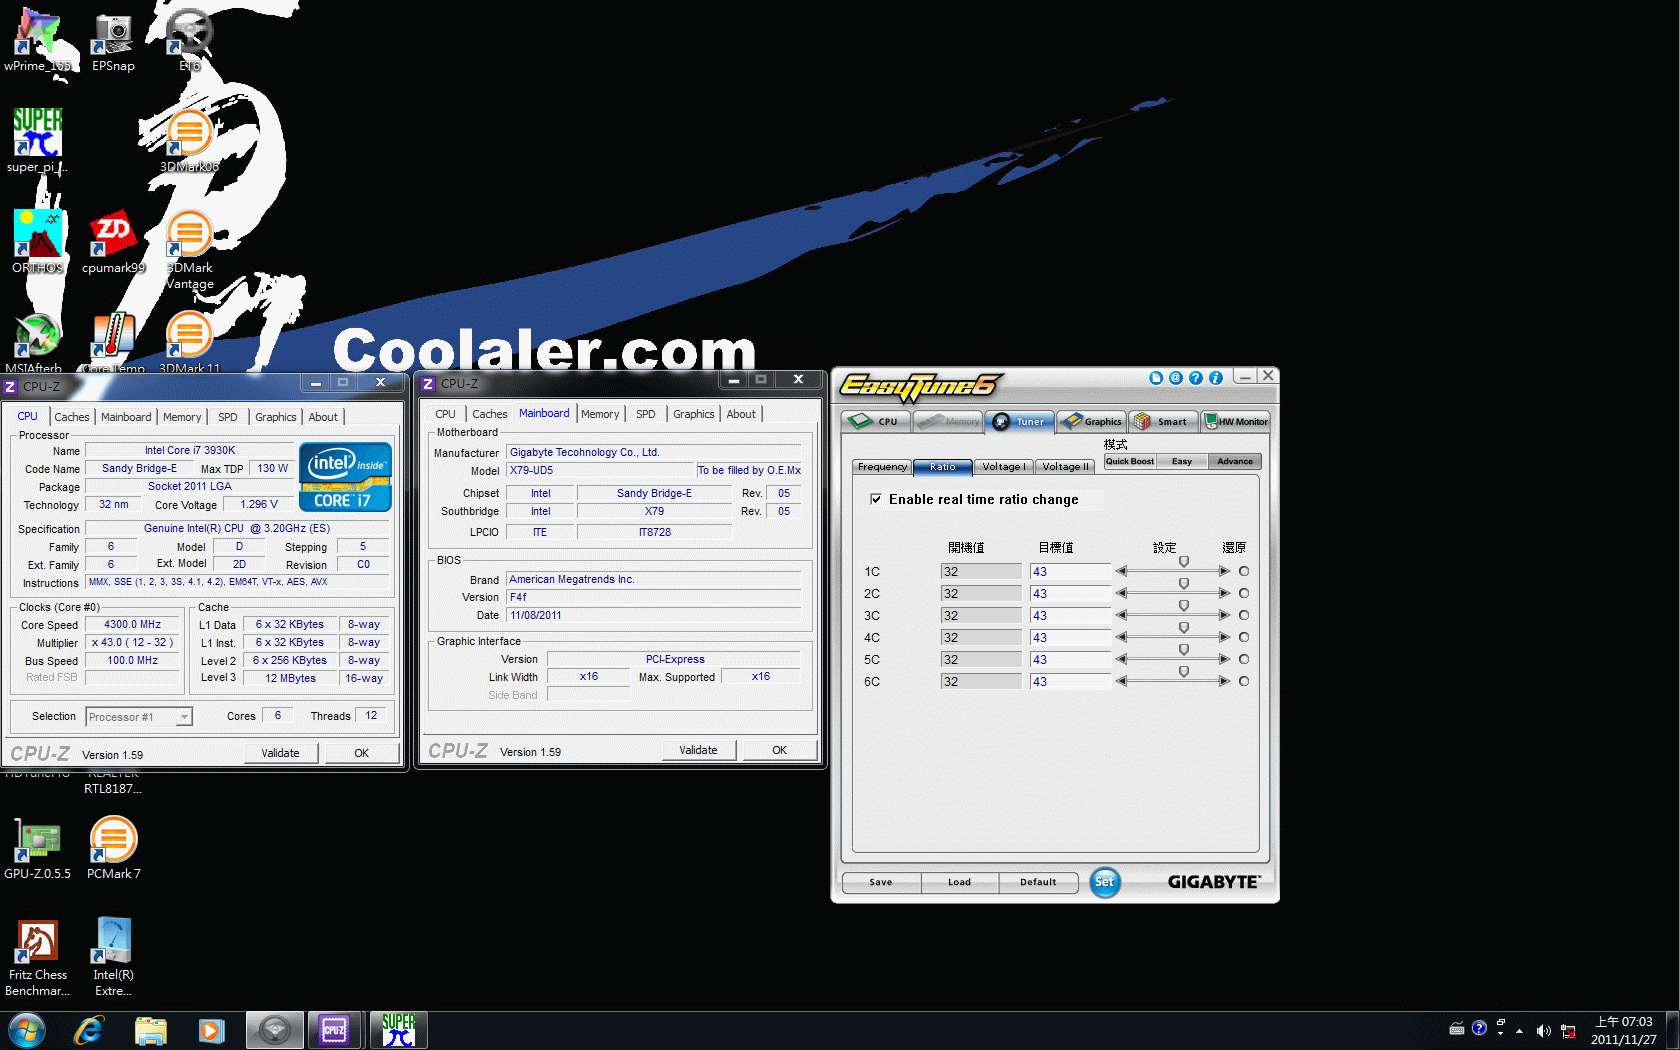Switch to the Voltage I sub-tab
Viewport: 1680px width, 1050px height.
pyautogui.click(x=1003, y=467)
